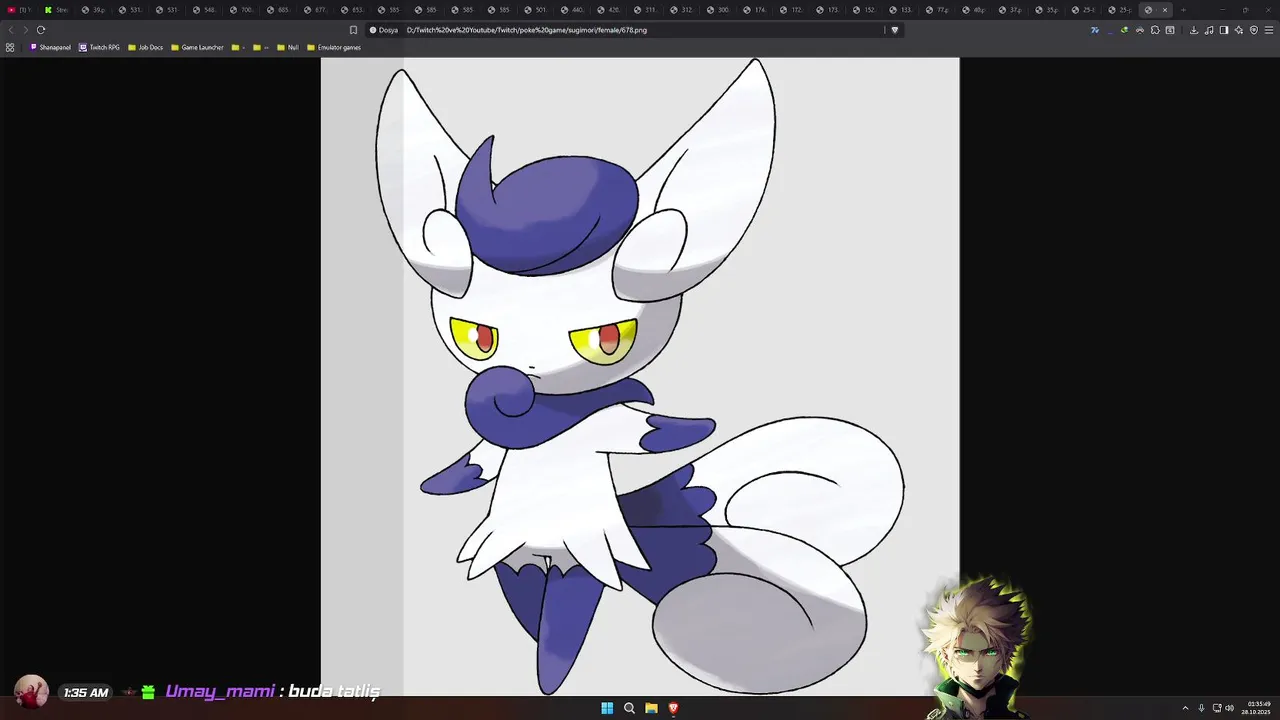The image size is (1280, 720).
Task: Open the Shanapanel bookmark
Action: coord(51,47)
